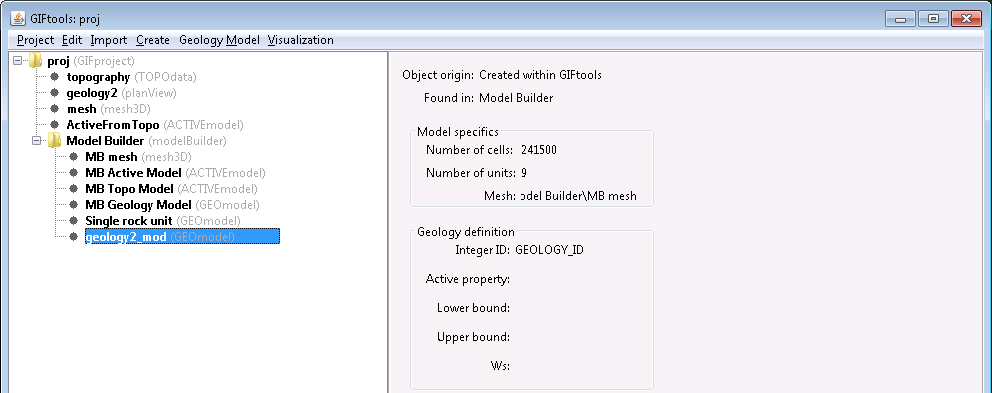This screenshot has width=992, height=393.
Task: Click the bullet icon beside MB Active Model
Action: point(73,173)
